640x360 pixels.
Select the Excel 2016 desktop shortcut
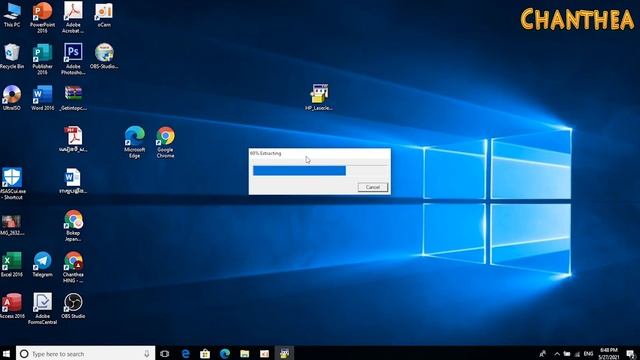pyautogui.click(x=12, y=264)
